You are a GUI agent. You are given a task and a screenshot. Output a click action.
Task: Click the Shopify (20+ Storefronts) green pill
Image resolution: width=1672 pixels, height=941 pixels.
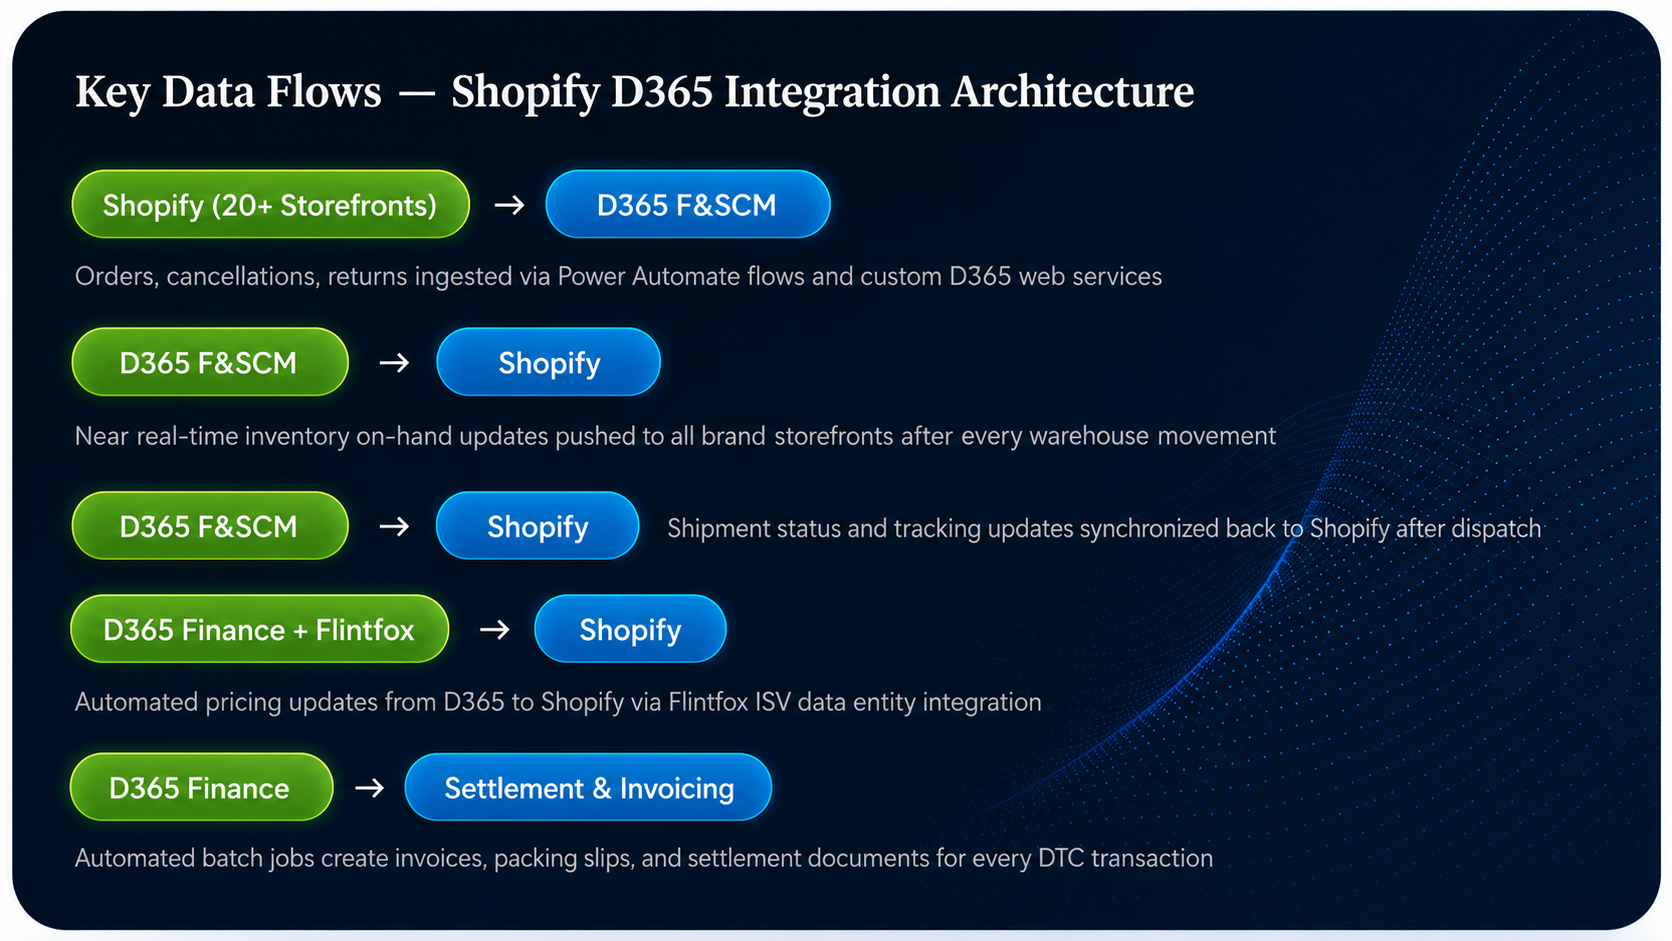(271, 204)
